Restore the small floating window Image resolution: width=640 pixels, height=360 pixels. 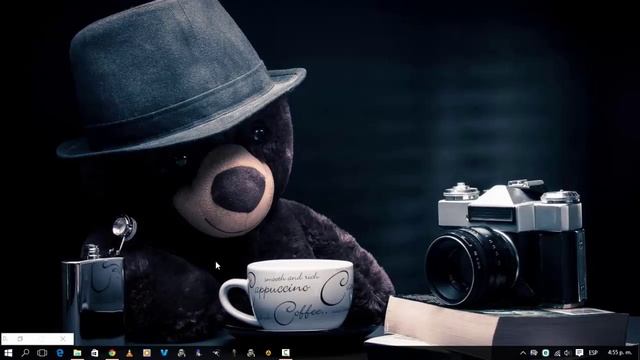(20, 339)
